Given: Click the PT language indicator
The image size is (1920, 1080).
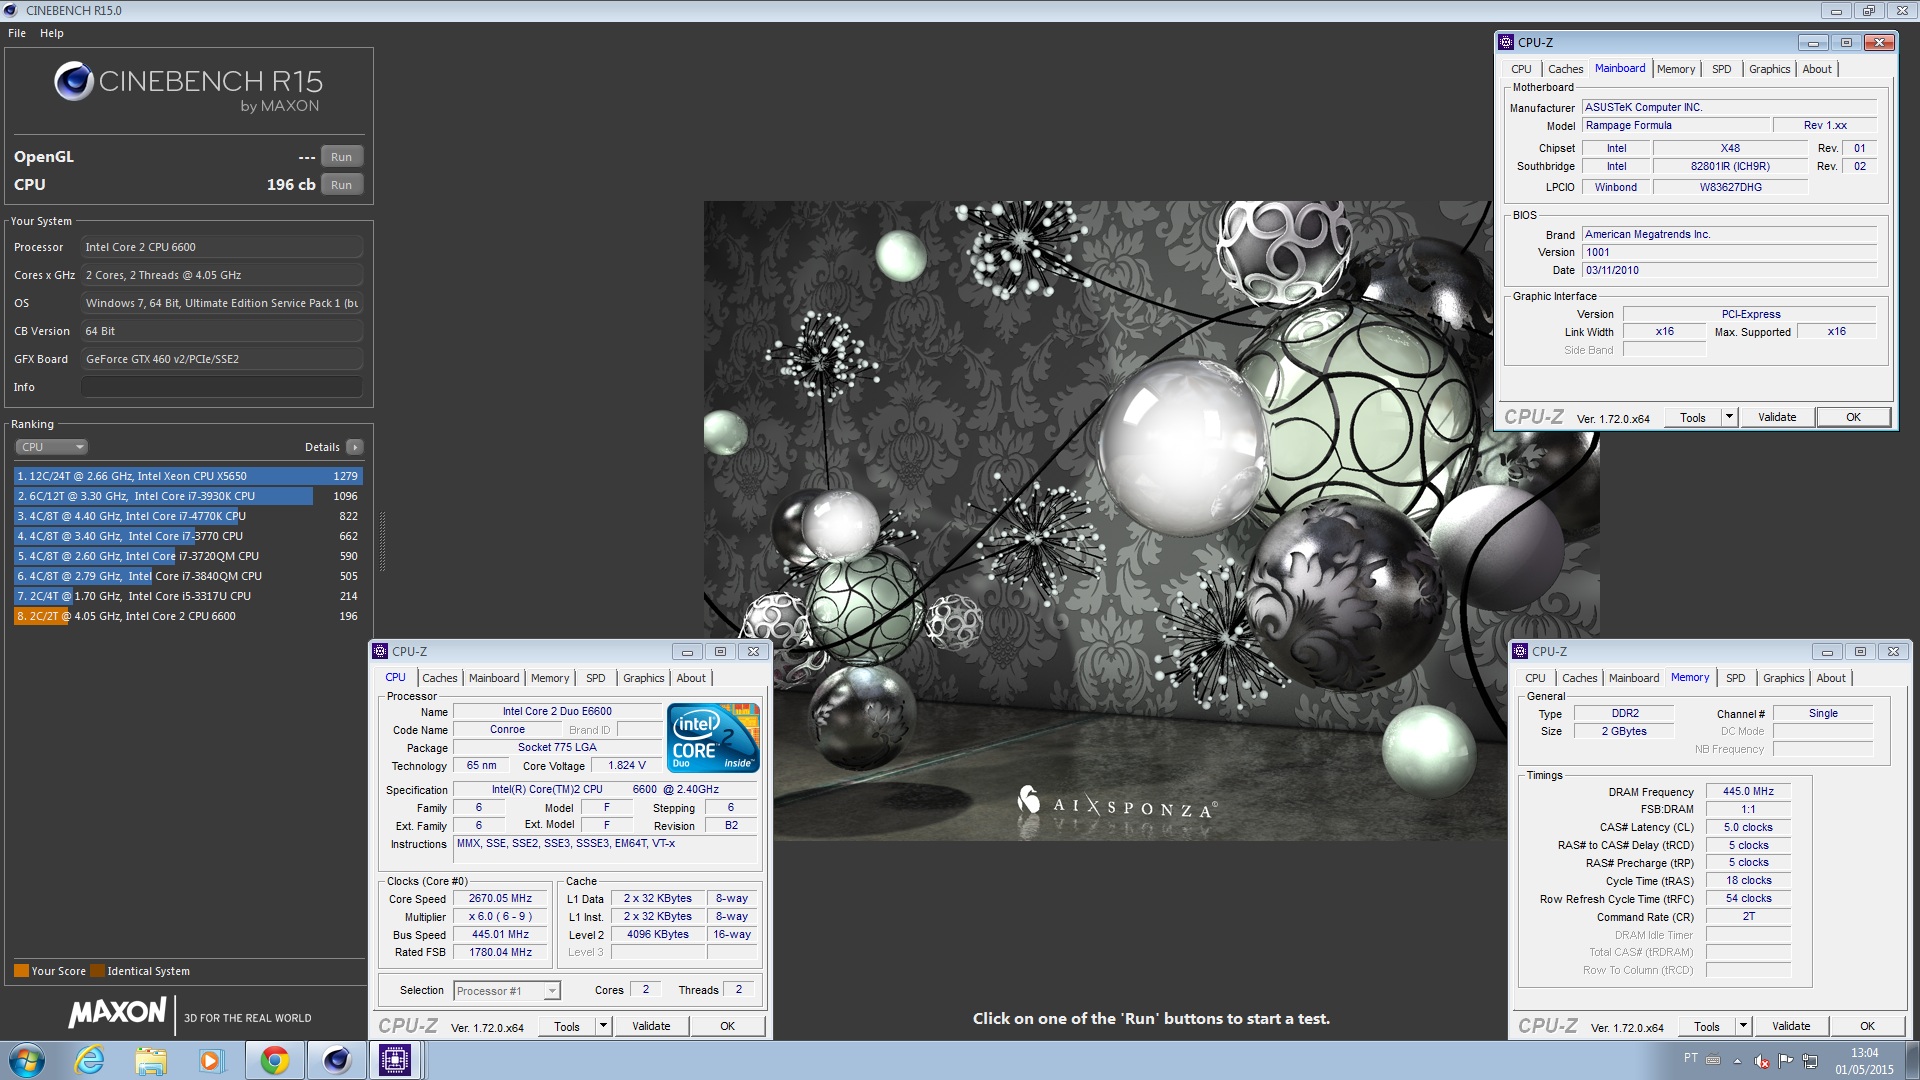Looking at the screenshot, I should click(1690, 1058).
